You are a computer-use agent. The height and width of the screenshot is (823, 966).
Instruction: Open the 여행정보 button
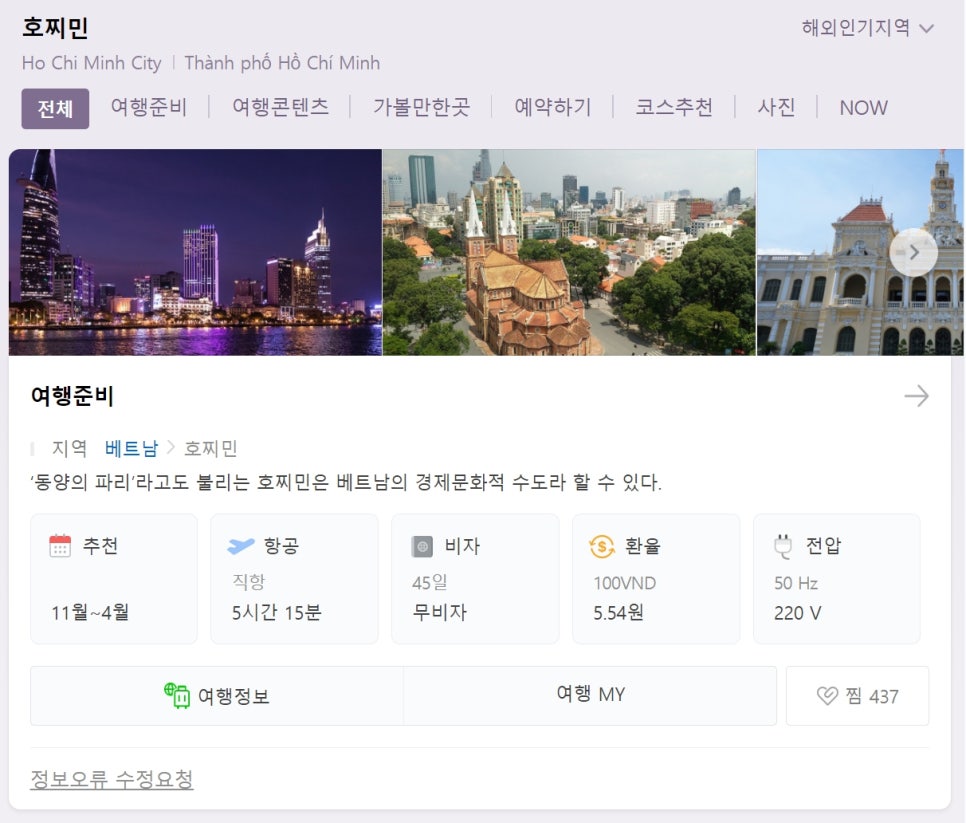tap(217, 695)
